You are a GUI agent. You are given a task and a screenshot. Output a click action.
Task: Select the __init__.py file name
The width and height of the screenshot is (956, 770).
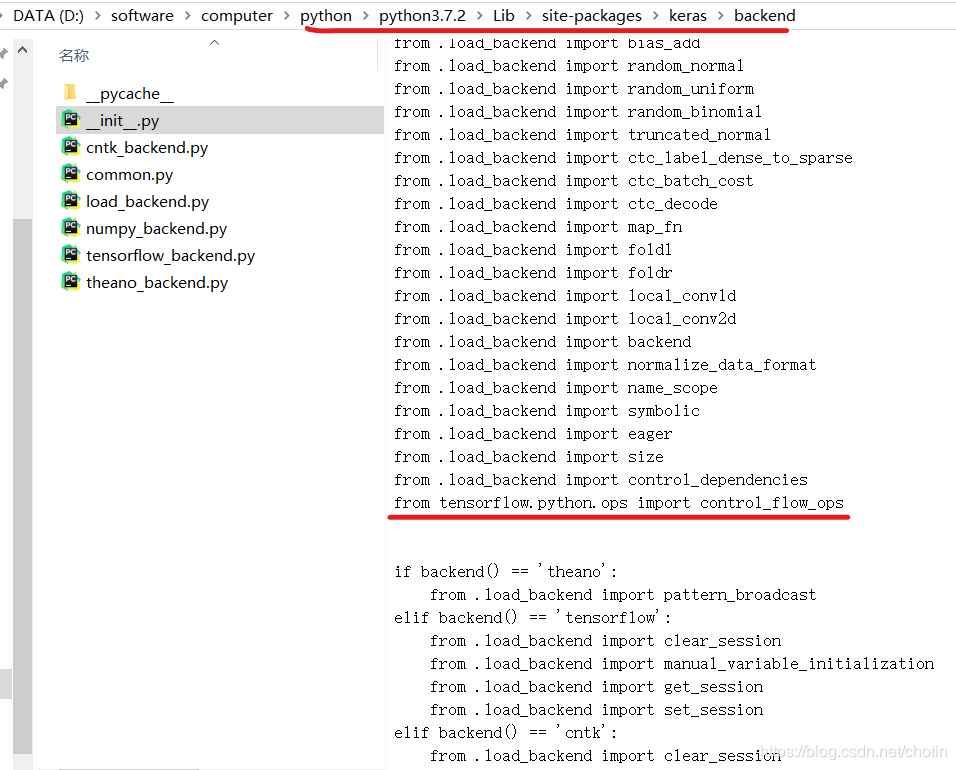tap(123, 121)
